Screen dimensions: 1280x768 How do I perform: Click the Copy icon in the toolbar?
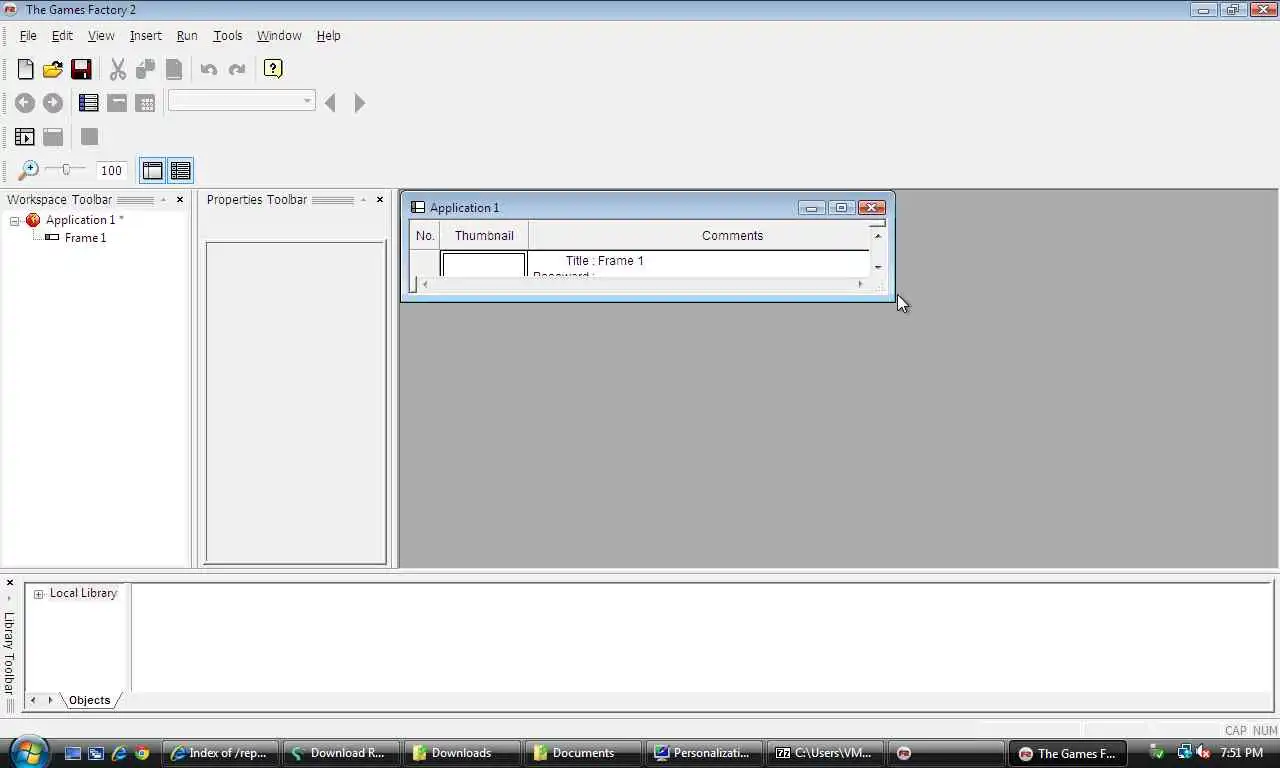point(146,69)
